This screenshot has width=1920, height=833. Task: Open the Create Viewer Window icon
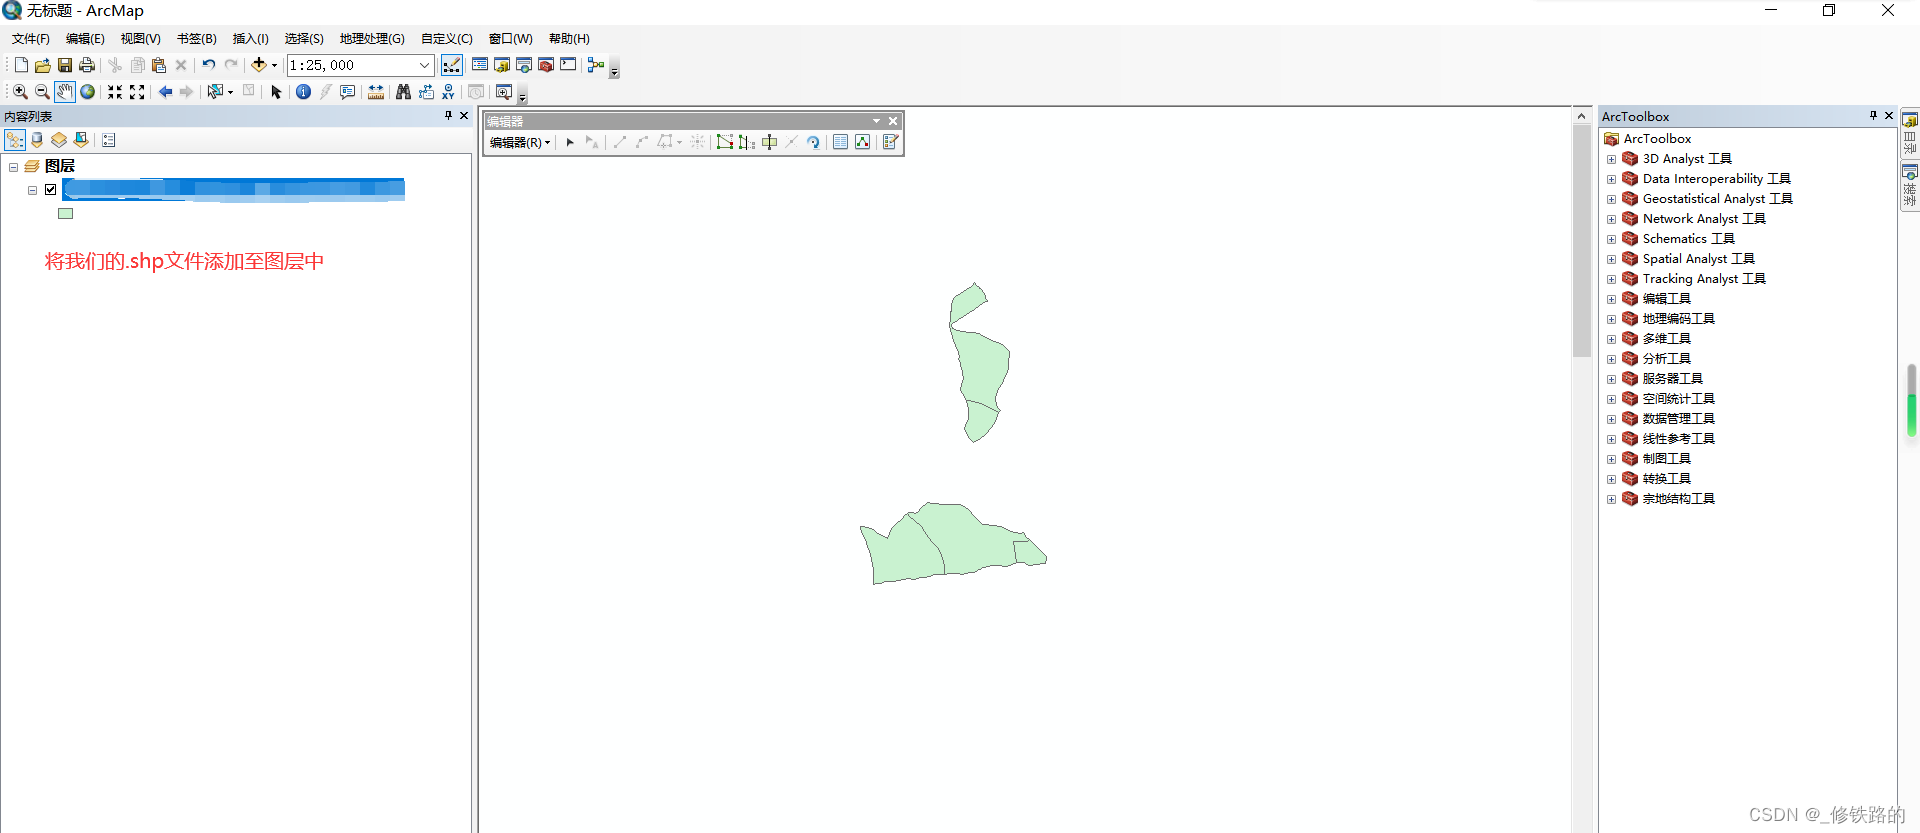pyautogui.click(x=504, y=92)
